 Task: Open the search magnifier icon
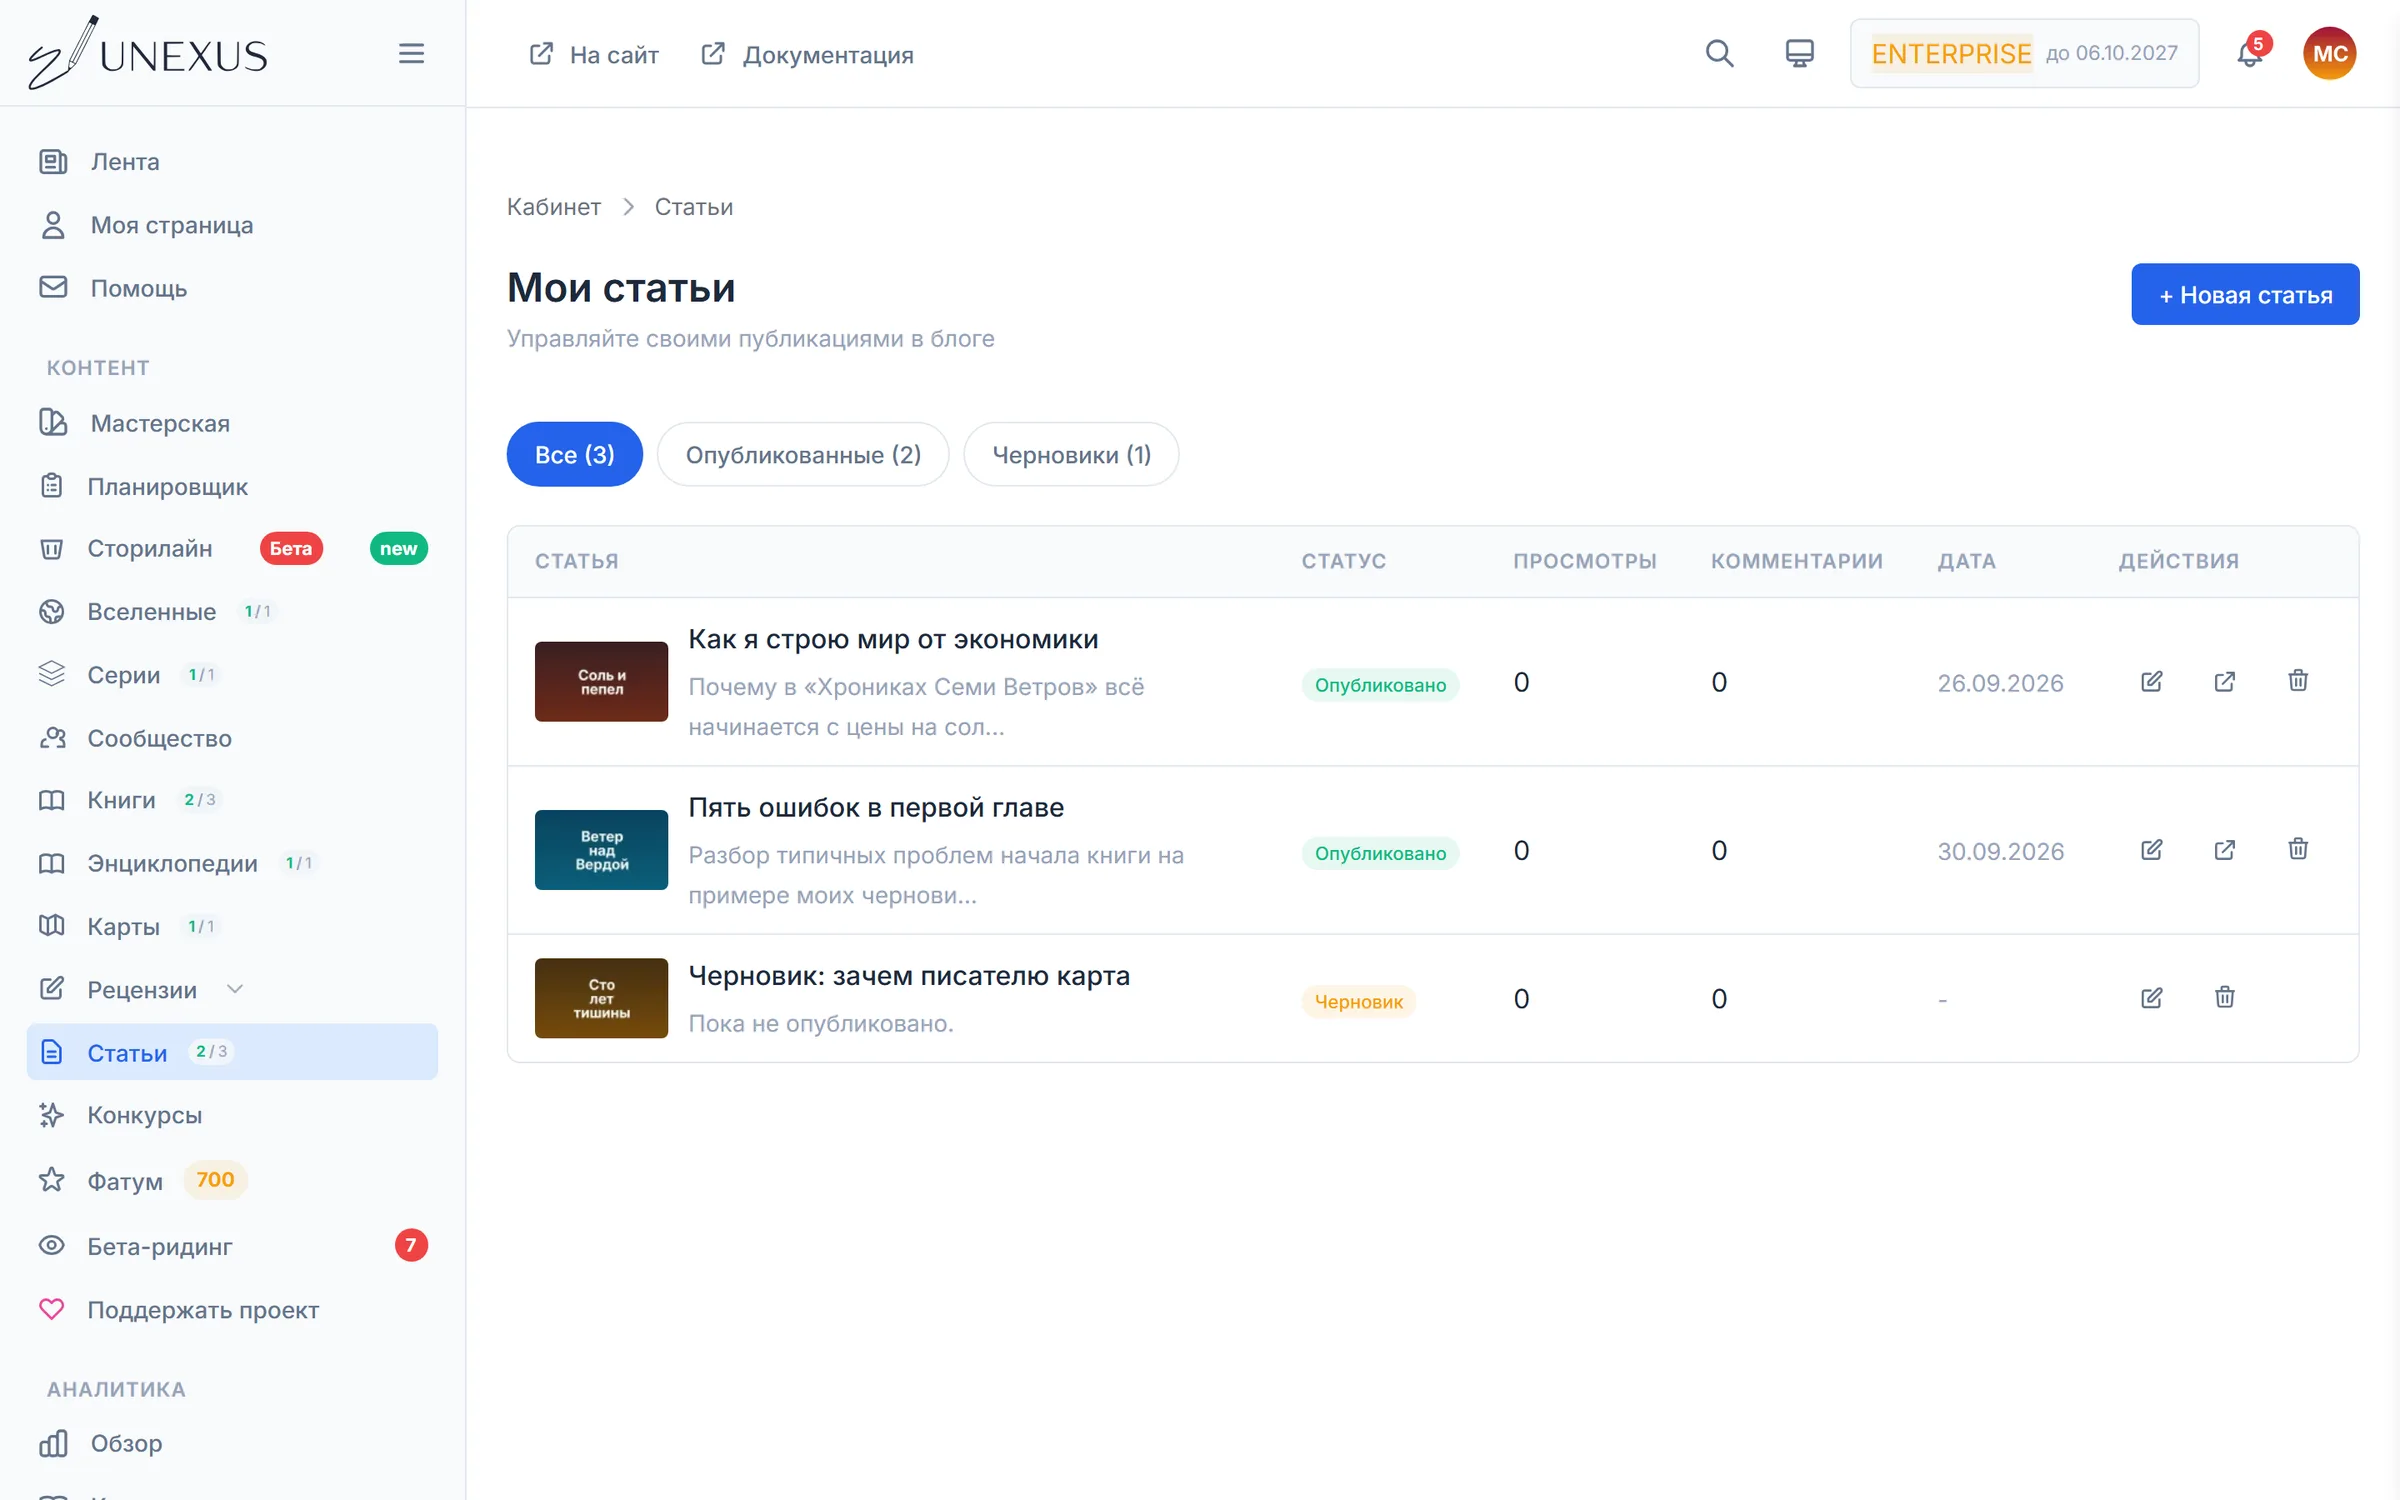(1719, 53)
